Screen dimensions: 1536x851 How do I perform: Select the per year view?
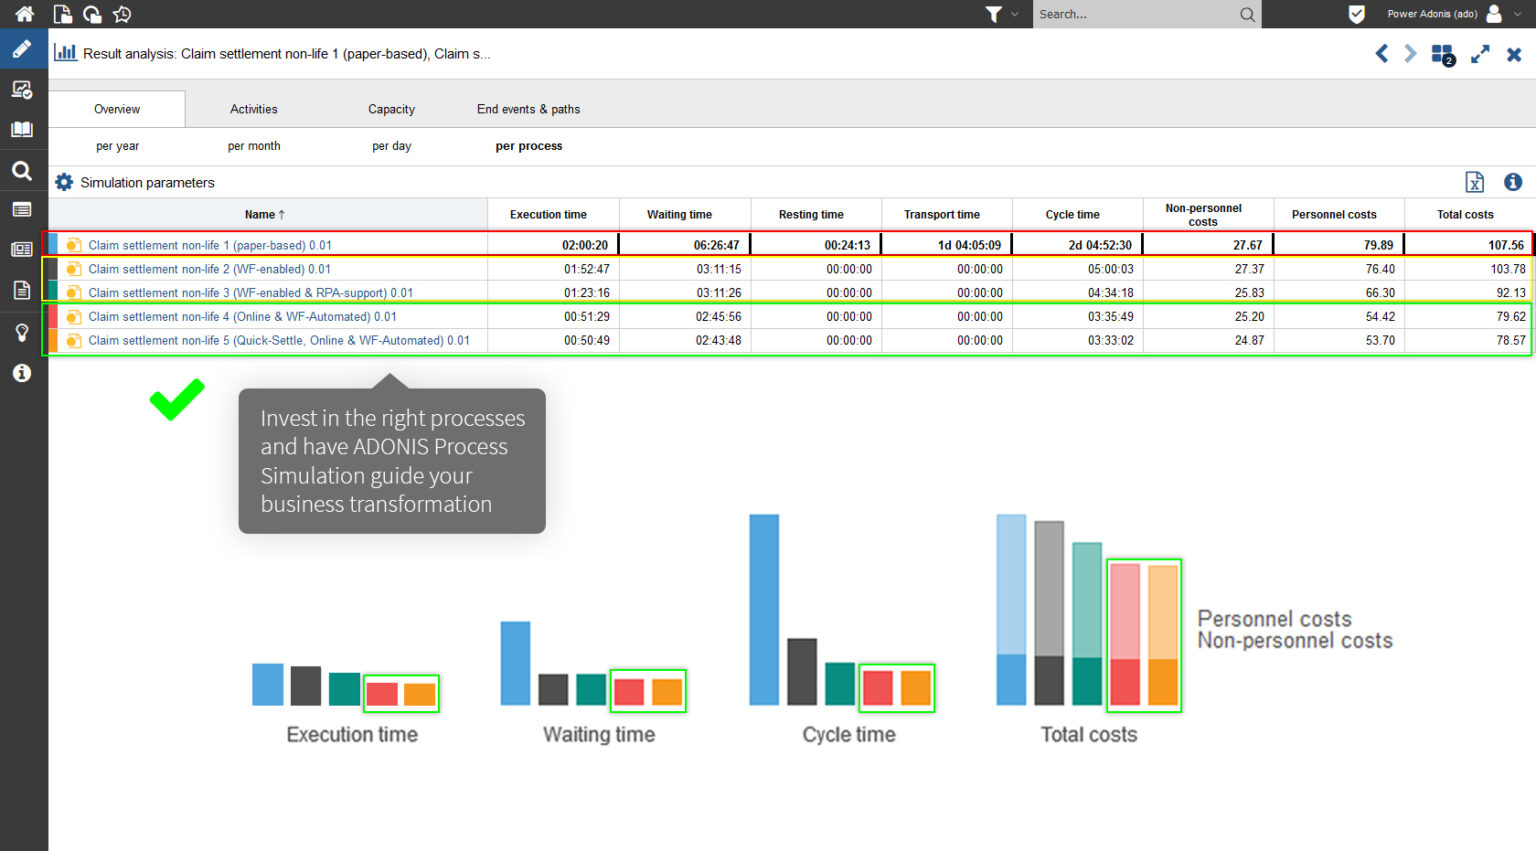[117, 146]
